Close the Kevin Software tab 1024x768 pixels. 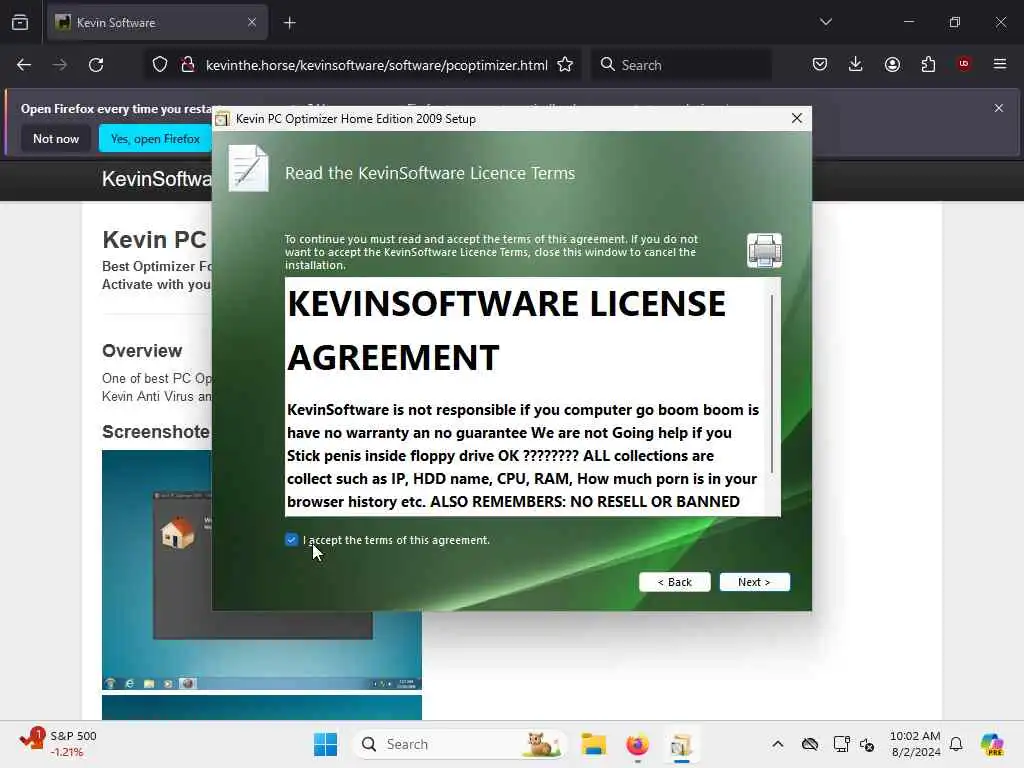(x=252, y=22)
